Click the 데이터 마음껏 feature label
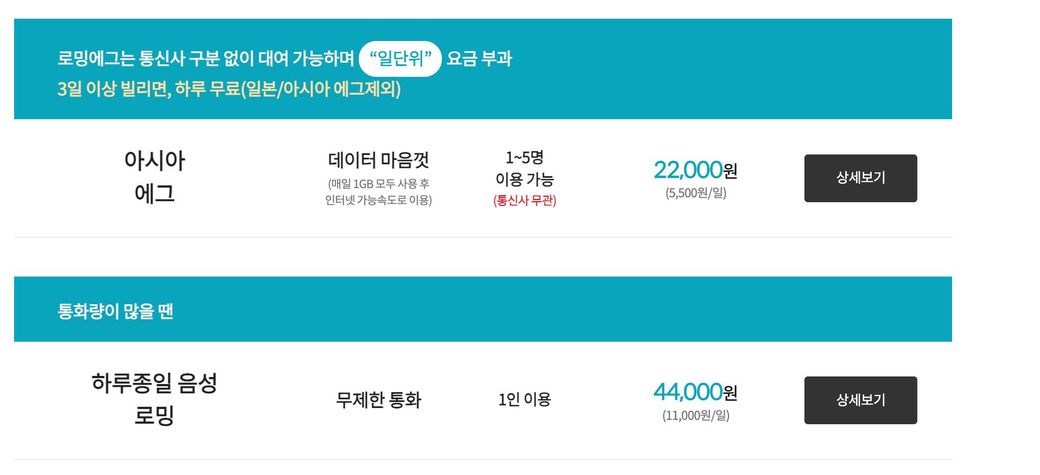 pos(379,160)
